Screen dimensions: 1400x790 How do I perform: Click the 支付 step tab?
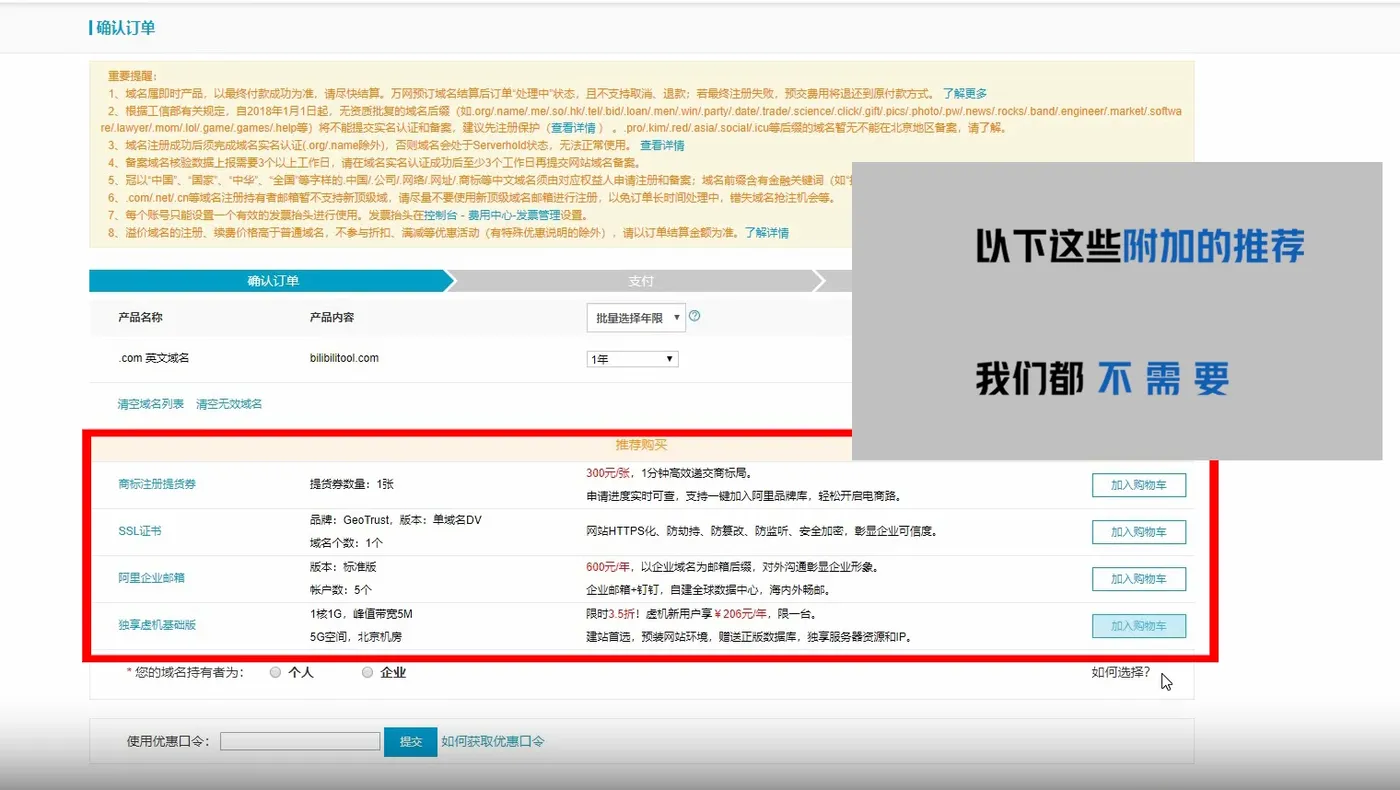(640, 281)
